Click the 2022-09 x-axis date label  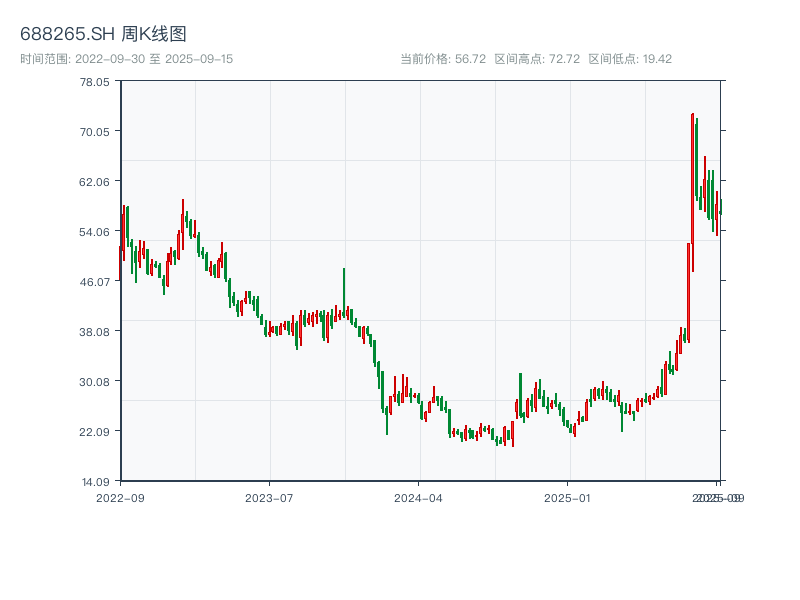pos(120,497)
